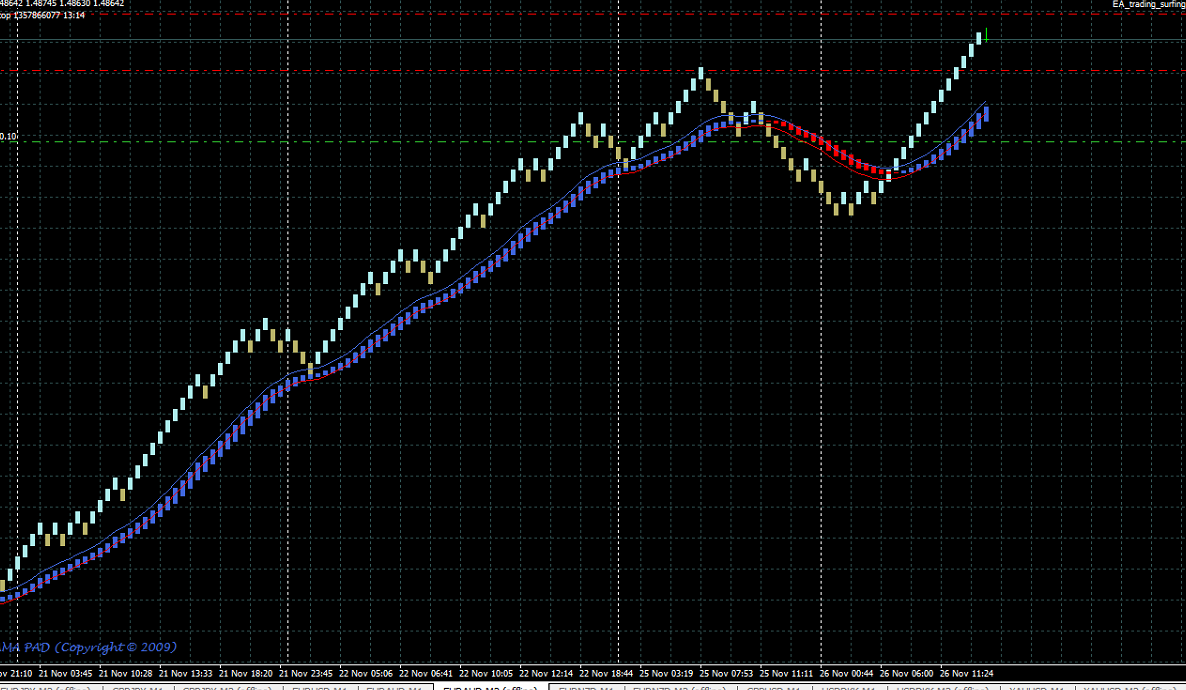
Task: Click the 21 Nov 18:20 time label
Action: 246,673
